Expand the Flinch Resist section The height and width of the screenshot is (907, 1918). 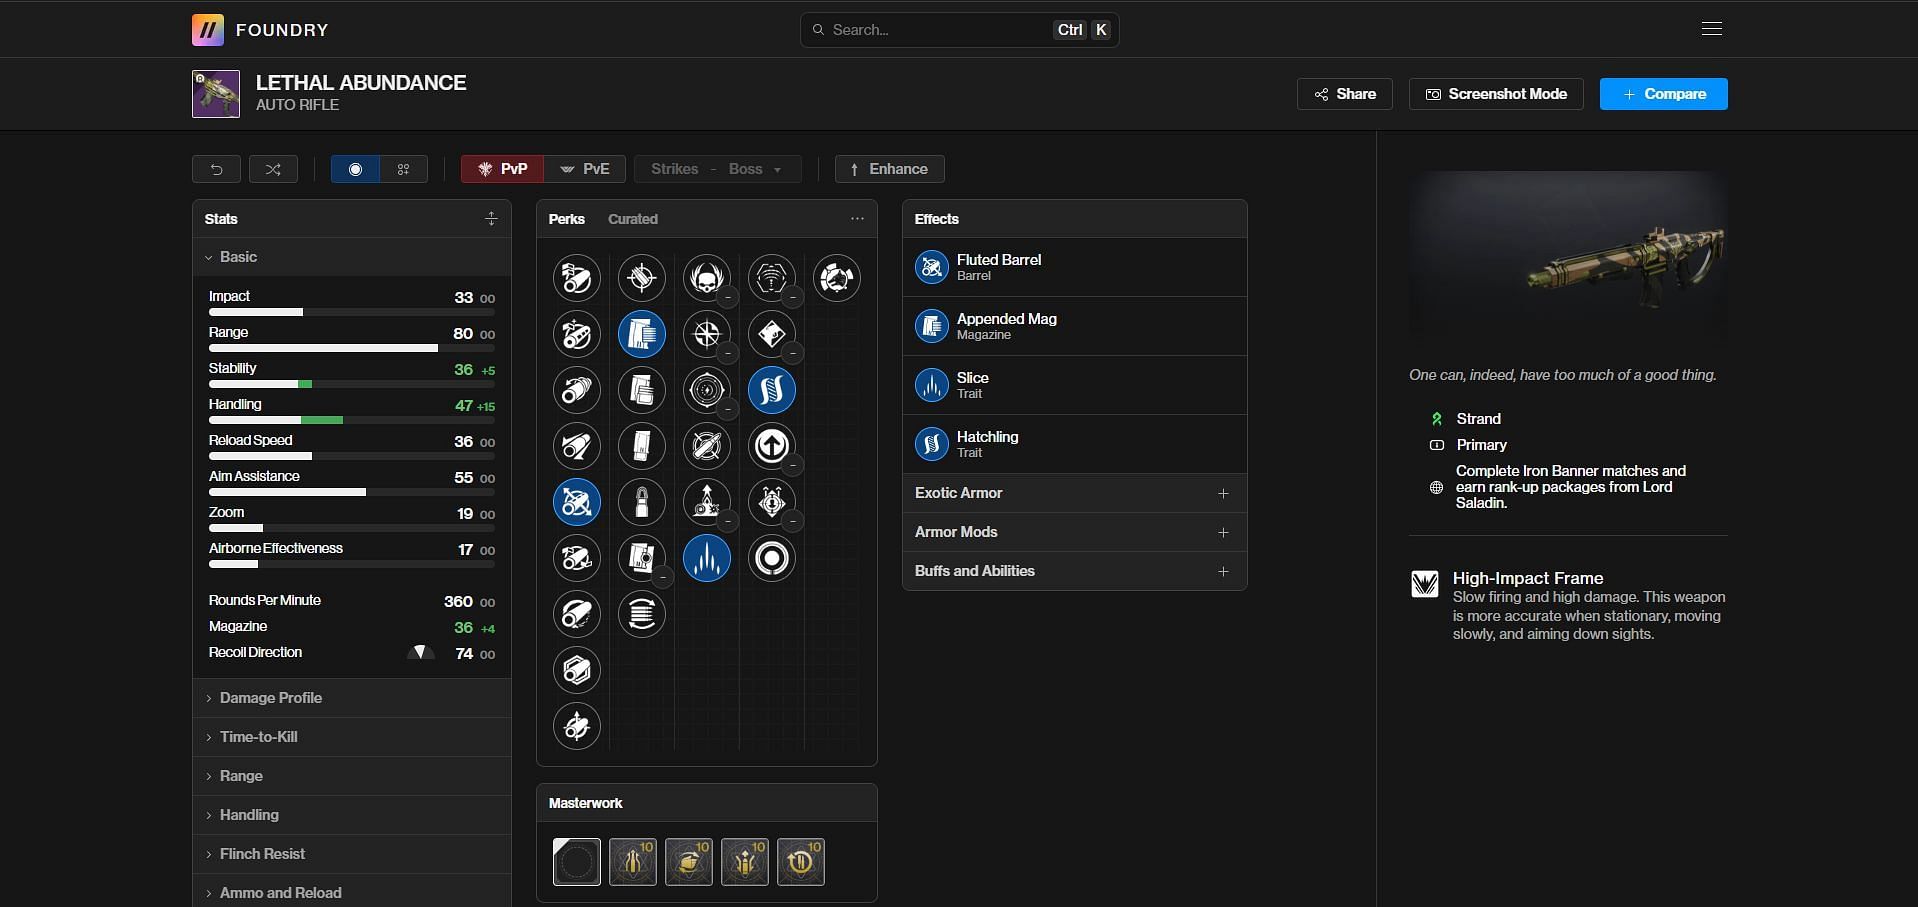click(x=351, y=854)
